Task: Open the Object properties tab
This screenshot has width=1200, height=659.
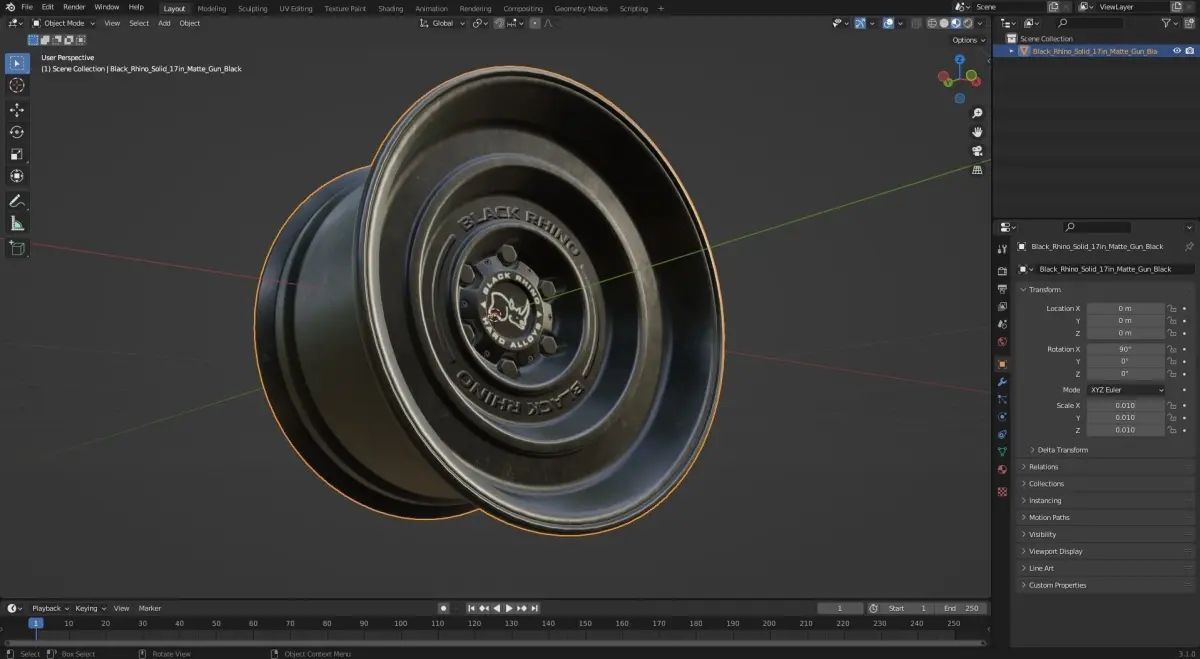Action: (1002, 364)
